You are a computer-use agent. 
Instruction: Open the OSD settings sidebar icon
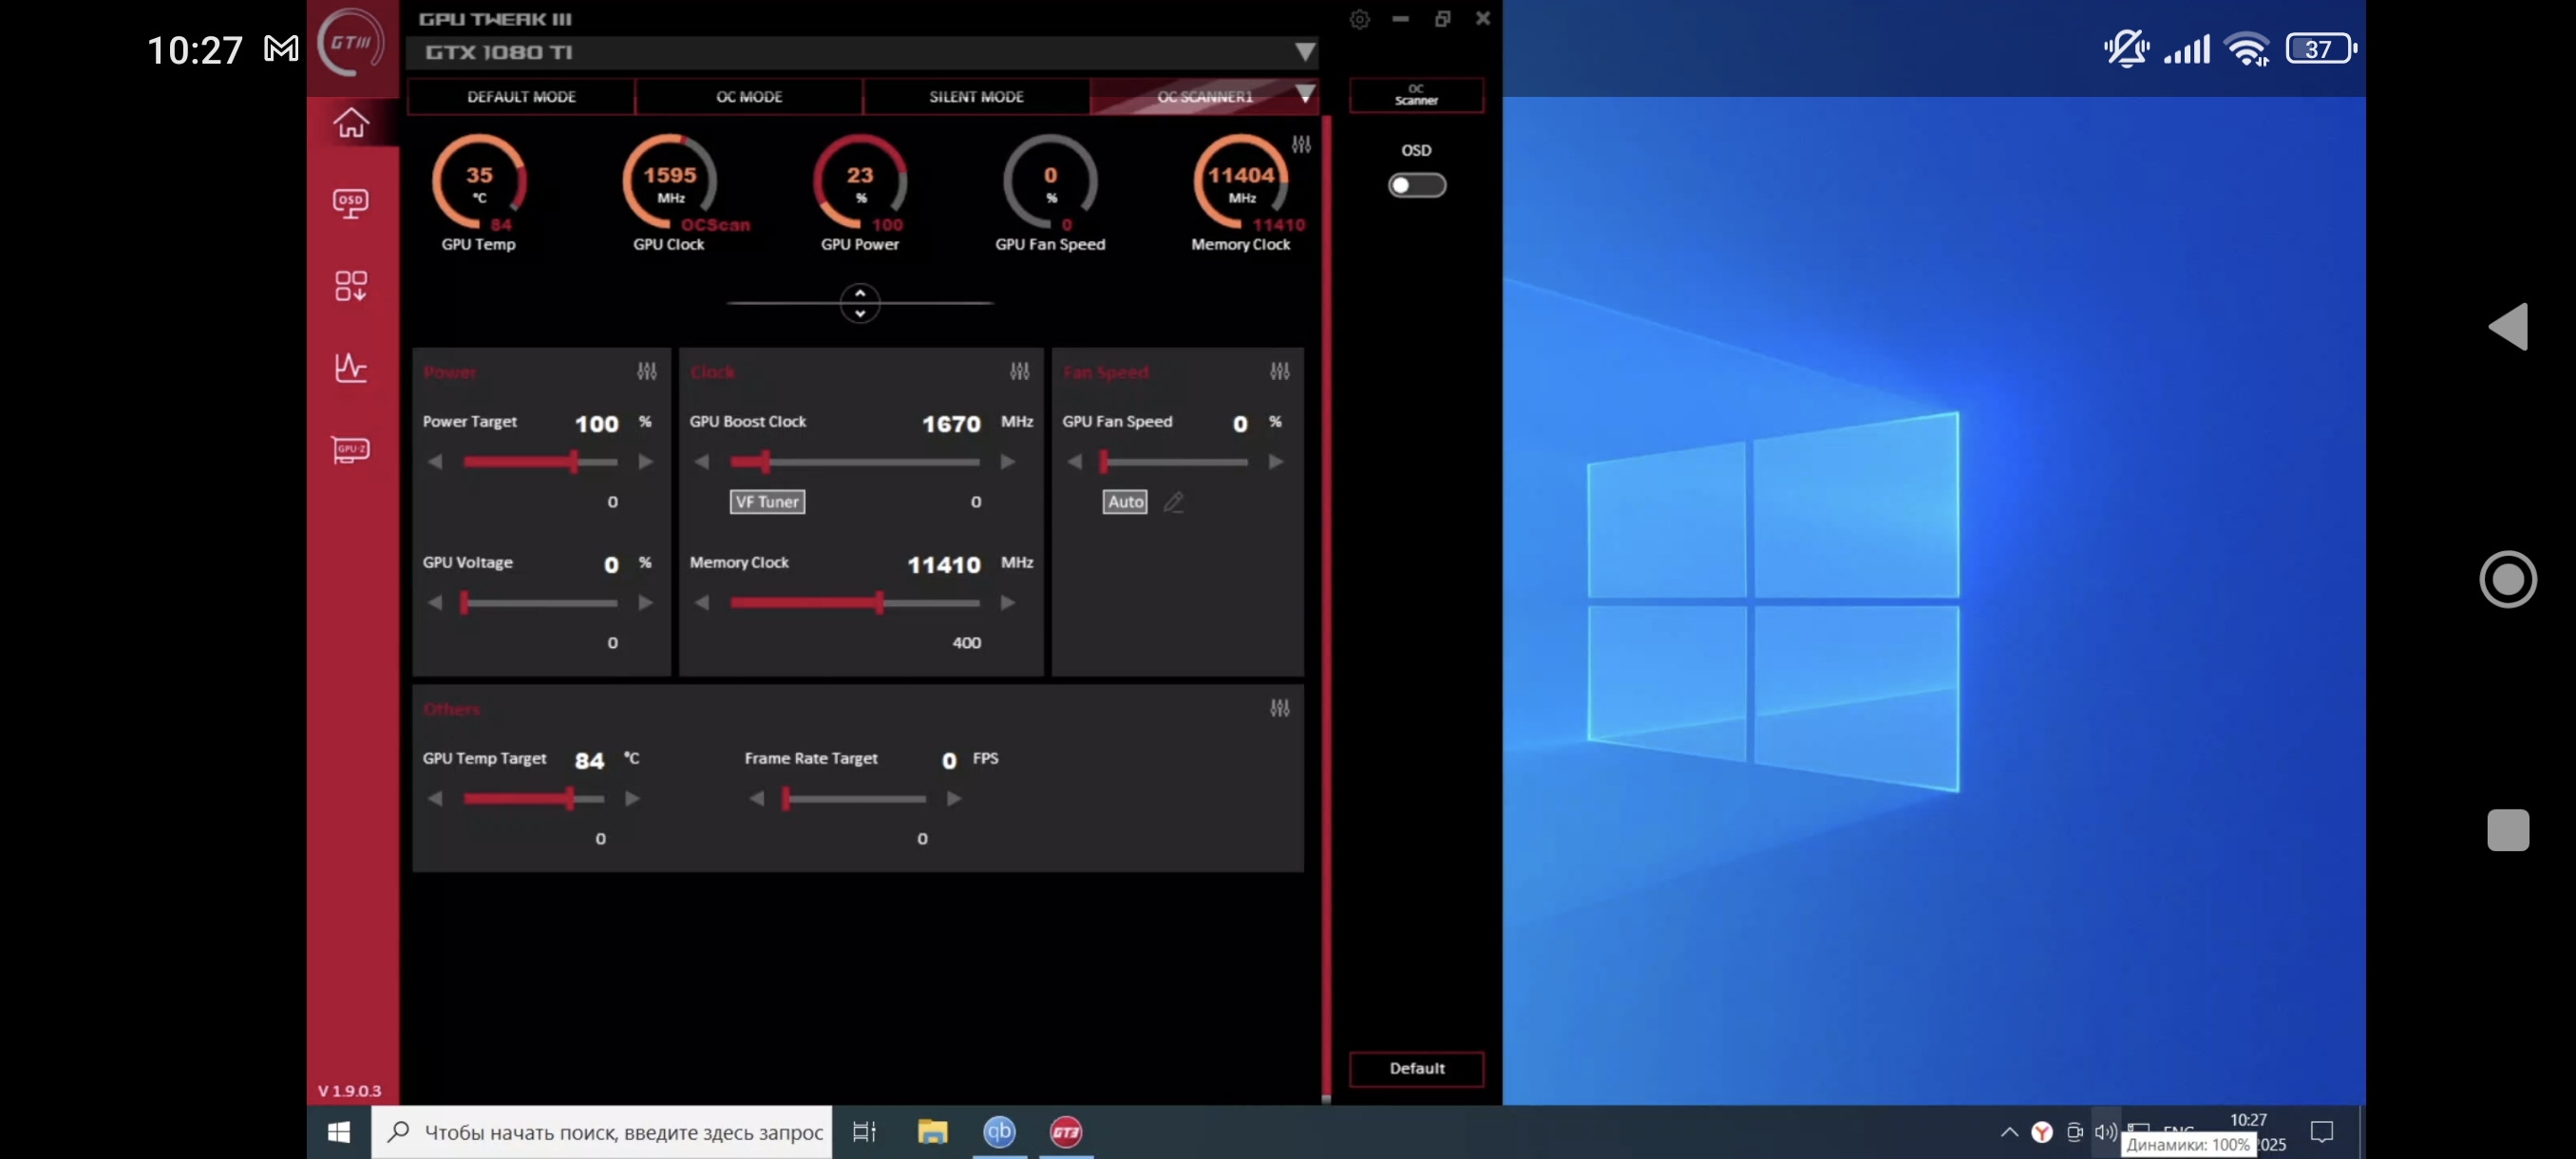click(x=351, y=204)
